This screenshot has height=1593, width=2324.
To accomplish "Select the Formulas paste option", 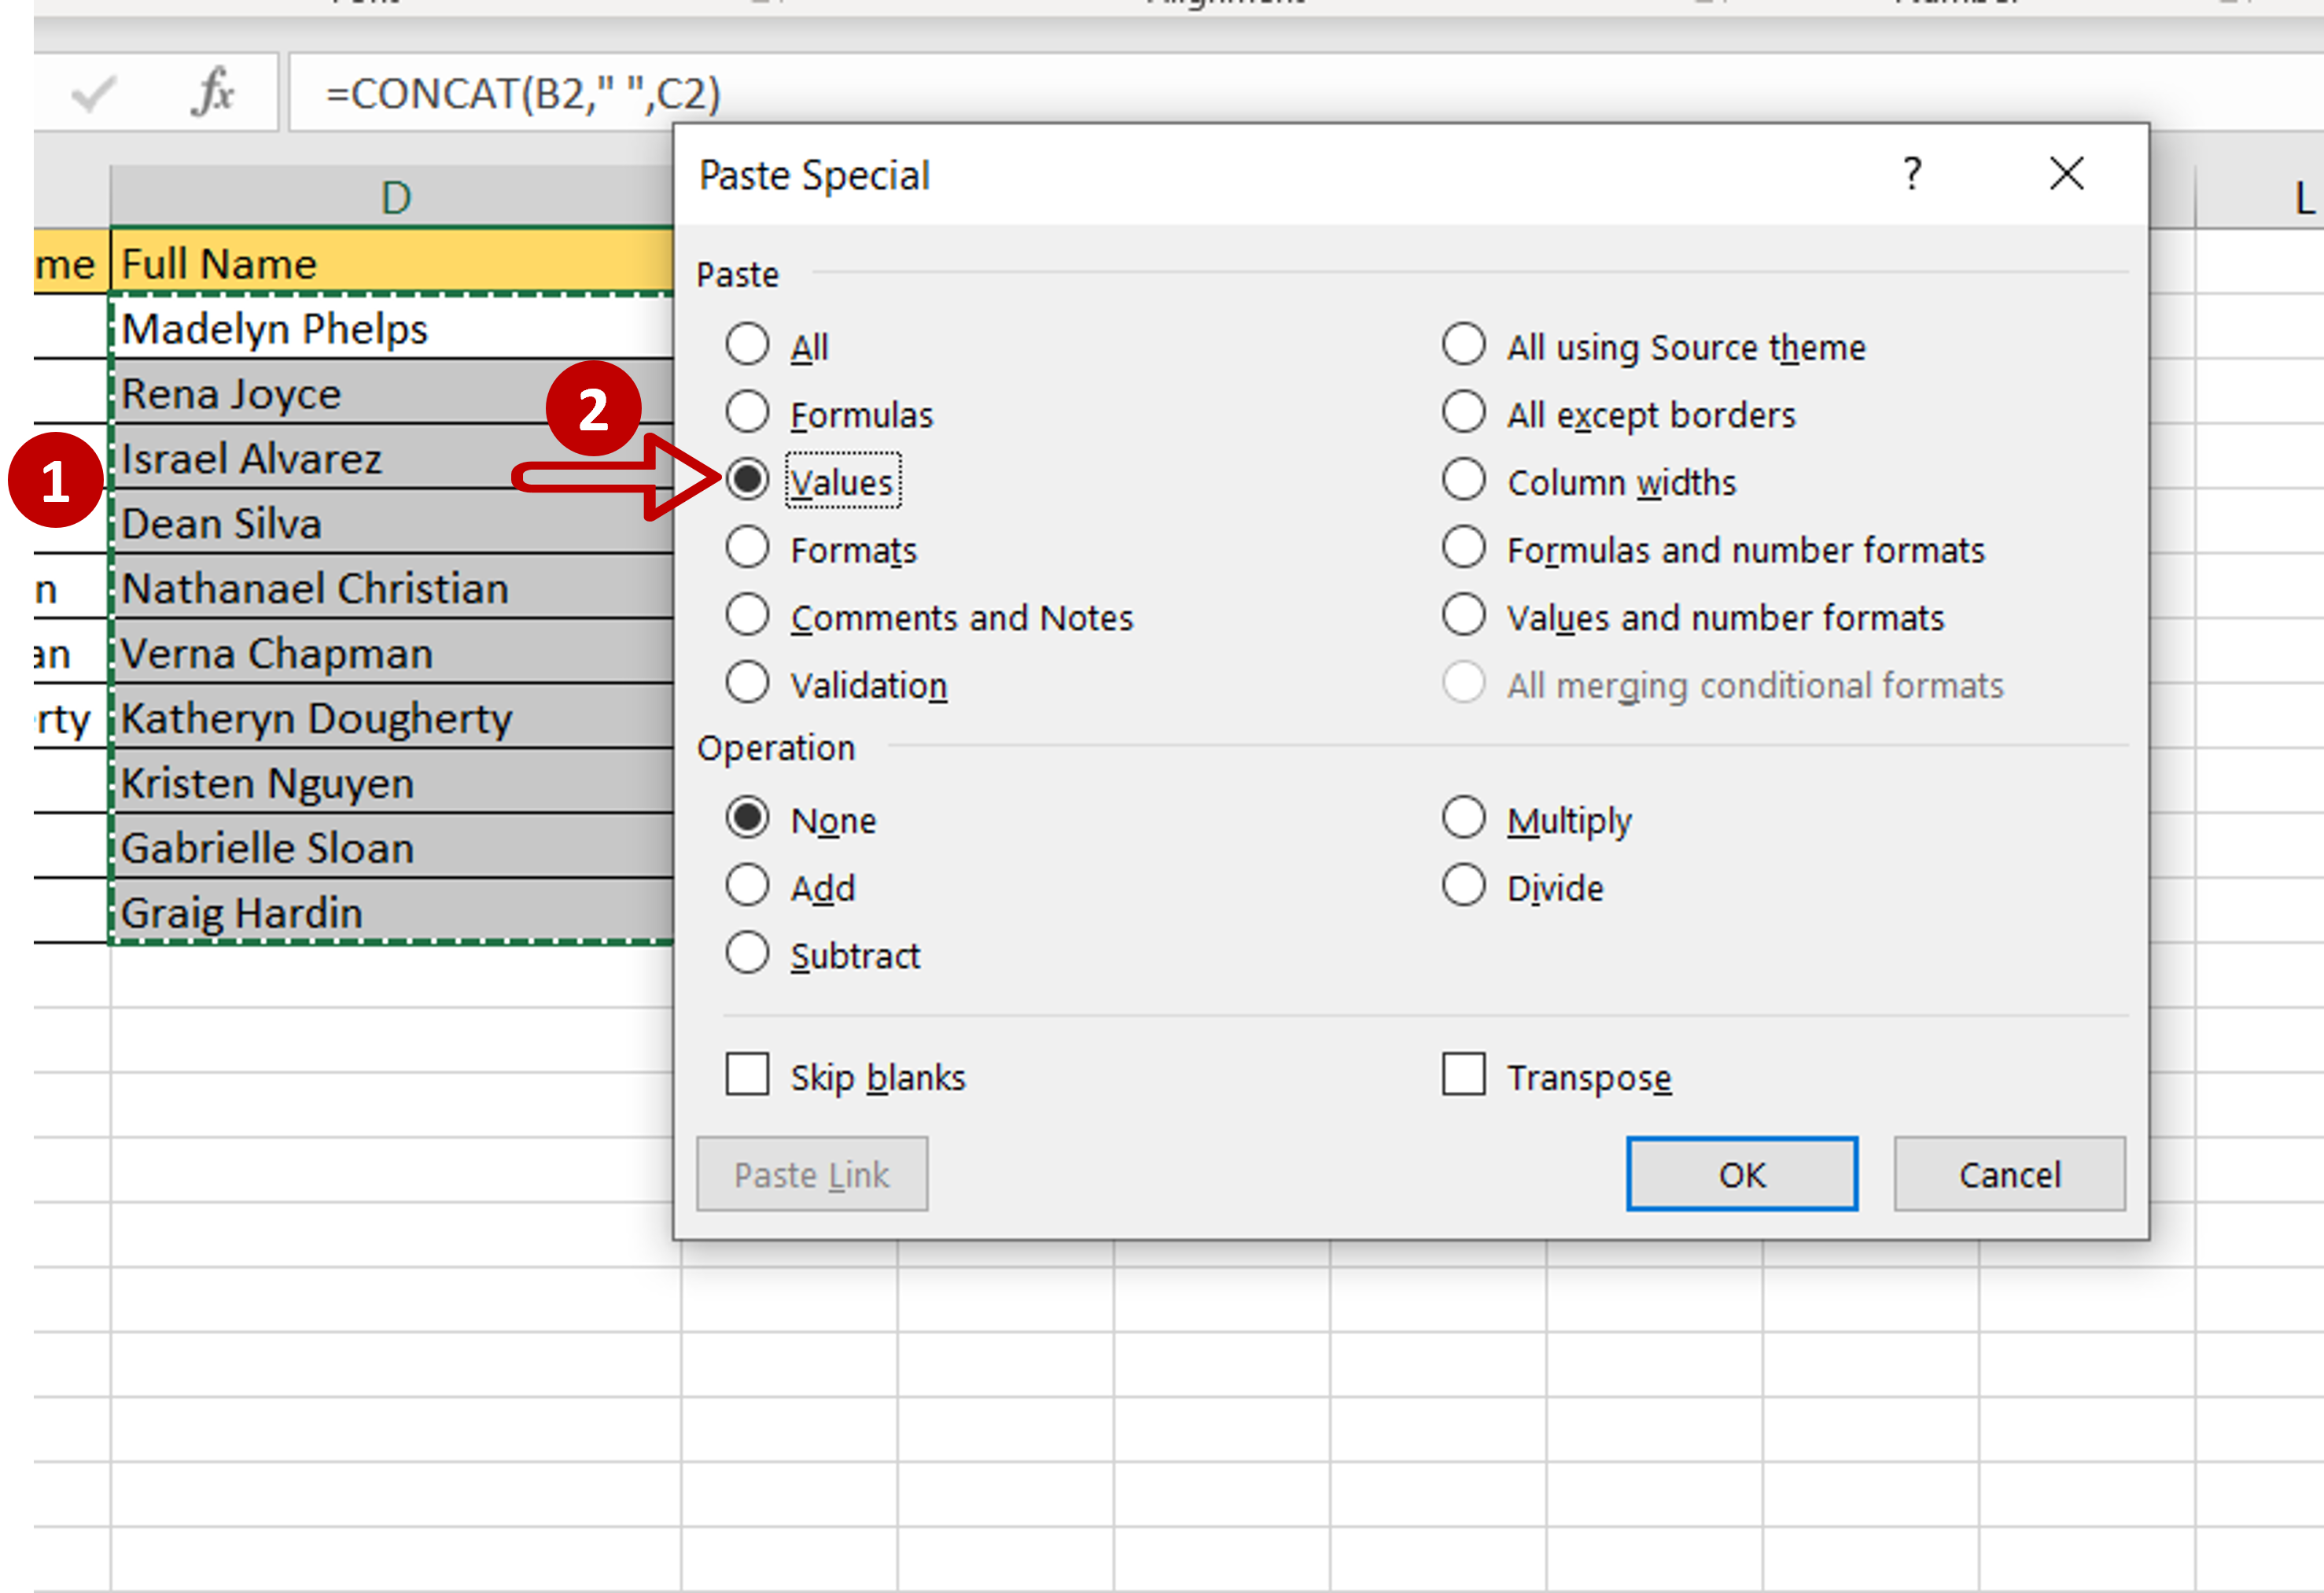I will [x=747, y=413].
